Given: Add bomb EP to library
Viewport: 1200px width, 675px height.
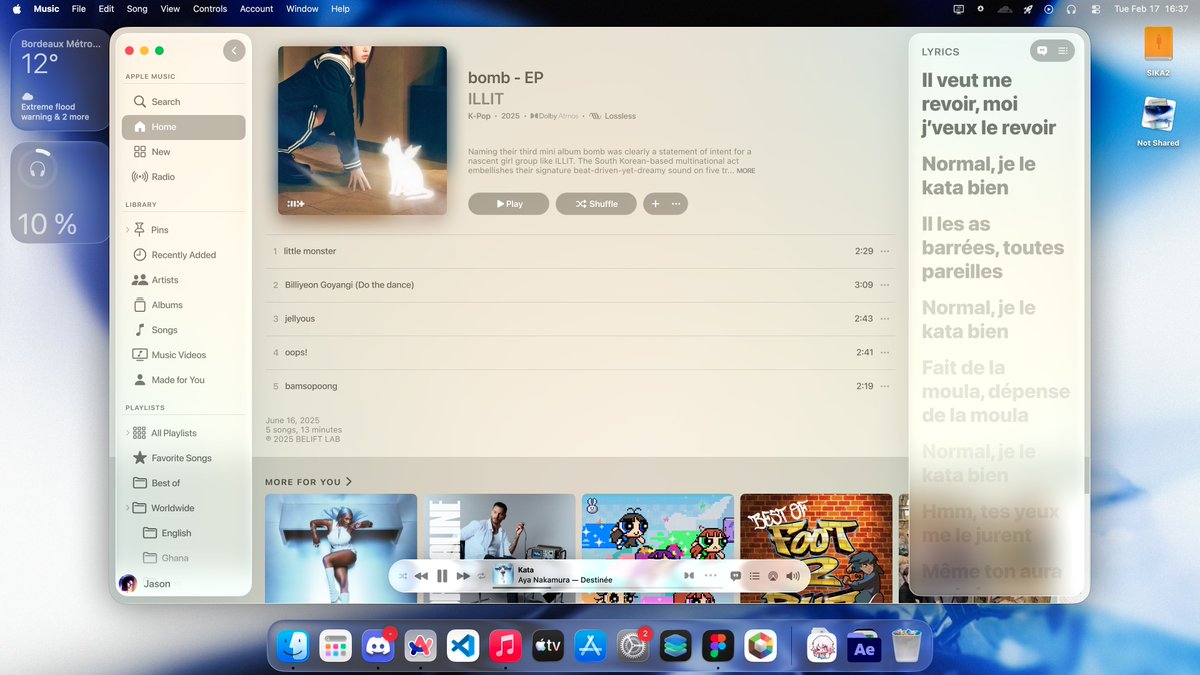Looking at the screenshot, I should click(655, 204).
